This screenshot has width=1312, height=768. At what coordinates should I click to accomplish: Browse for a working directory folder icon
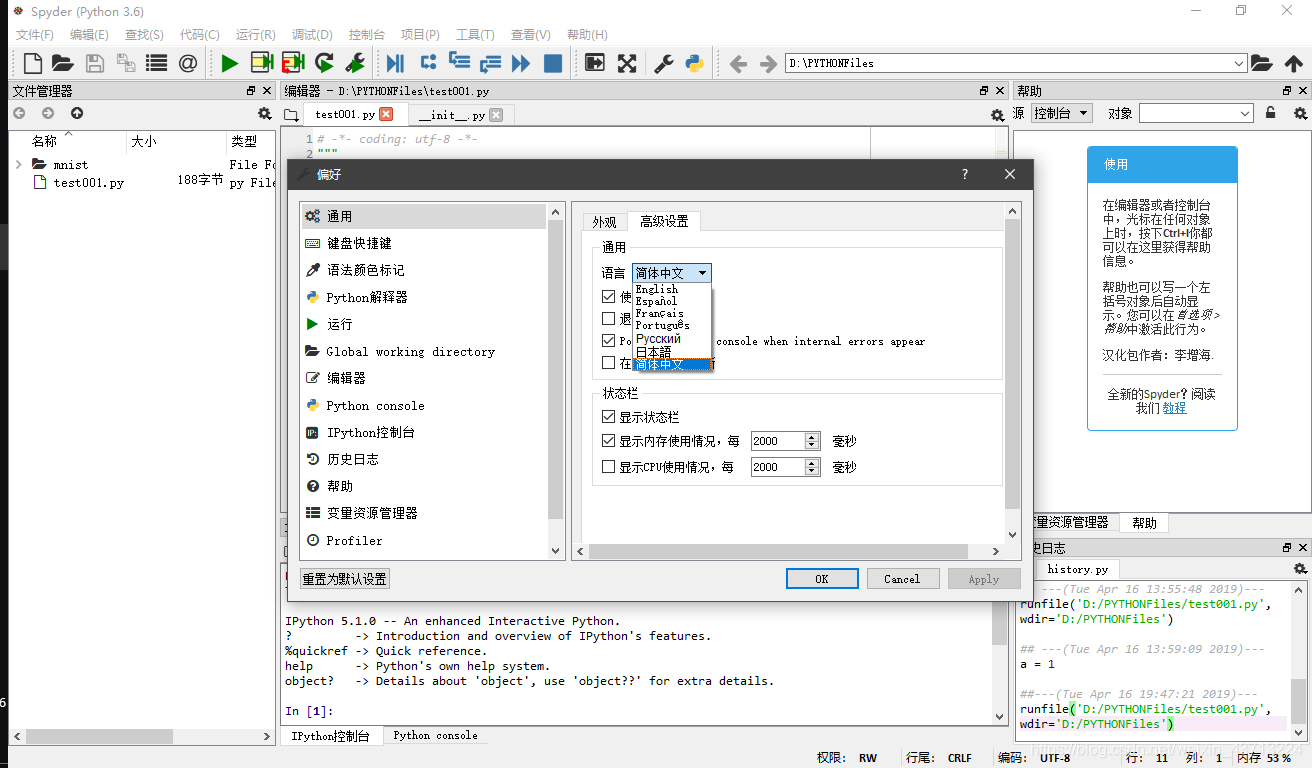point(1262,63)
